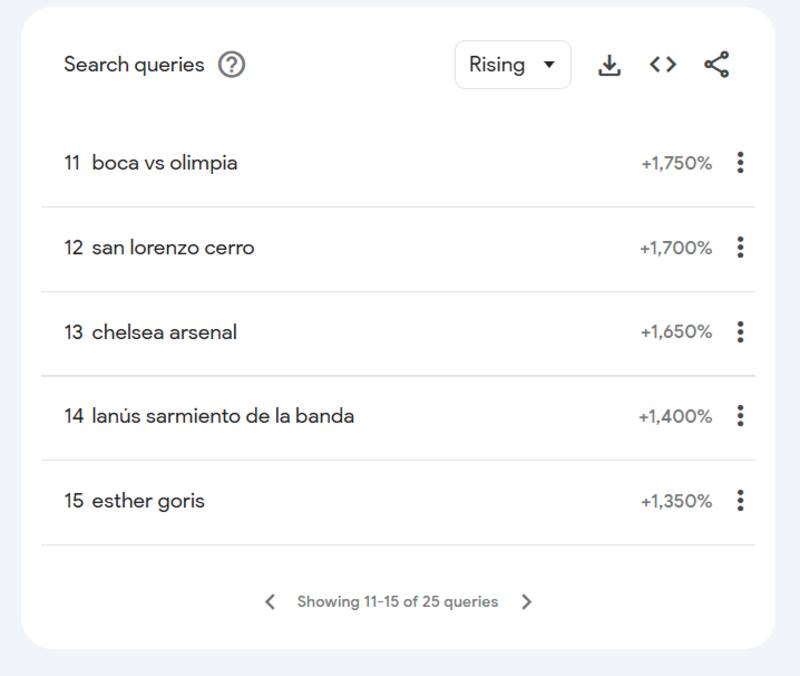Click the share icon
Viewport: 800px width, 676px height.
tap(716, 65)
